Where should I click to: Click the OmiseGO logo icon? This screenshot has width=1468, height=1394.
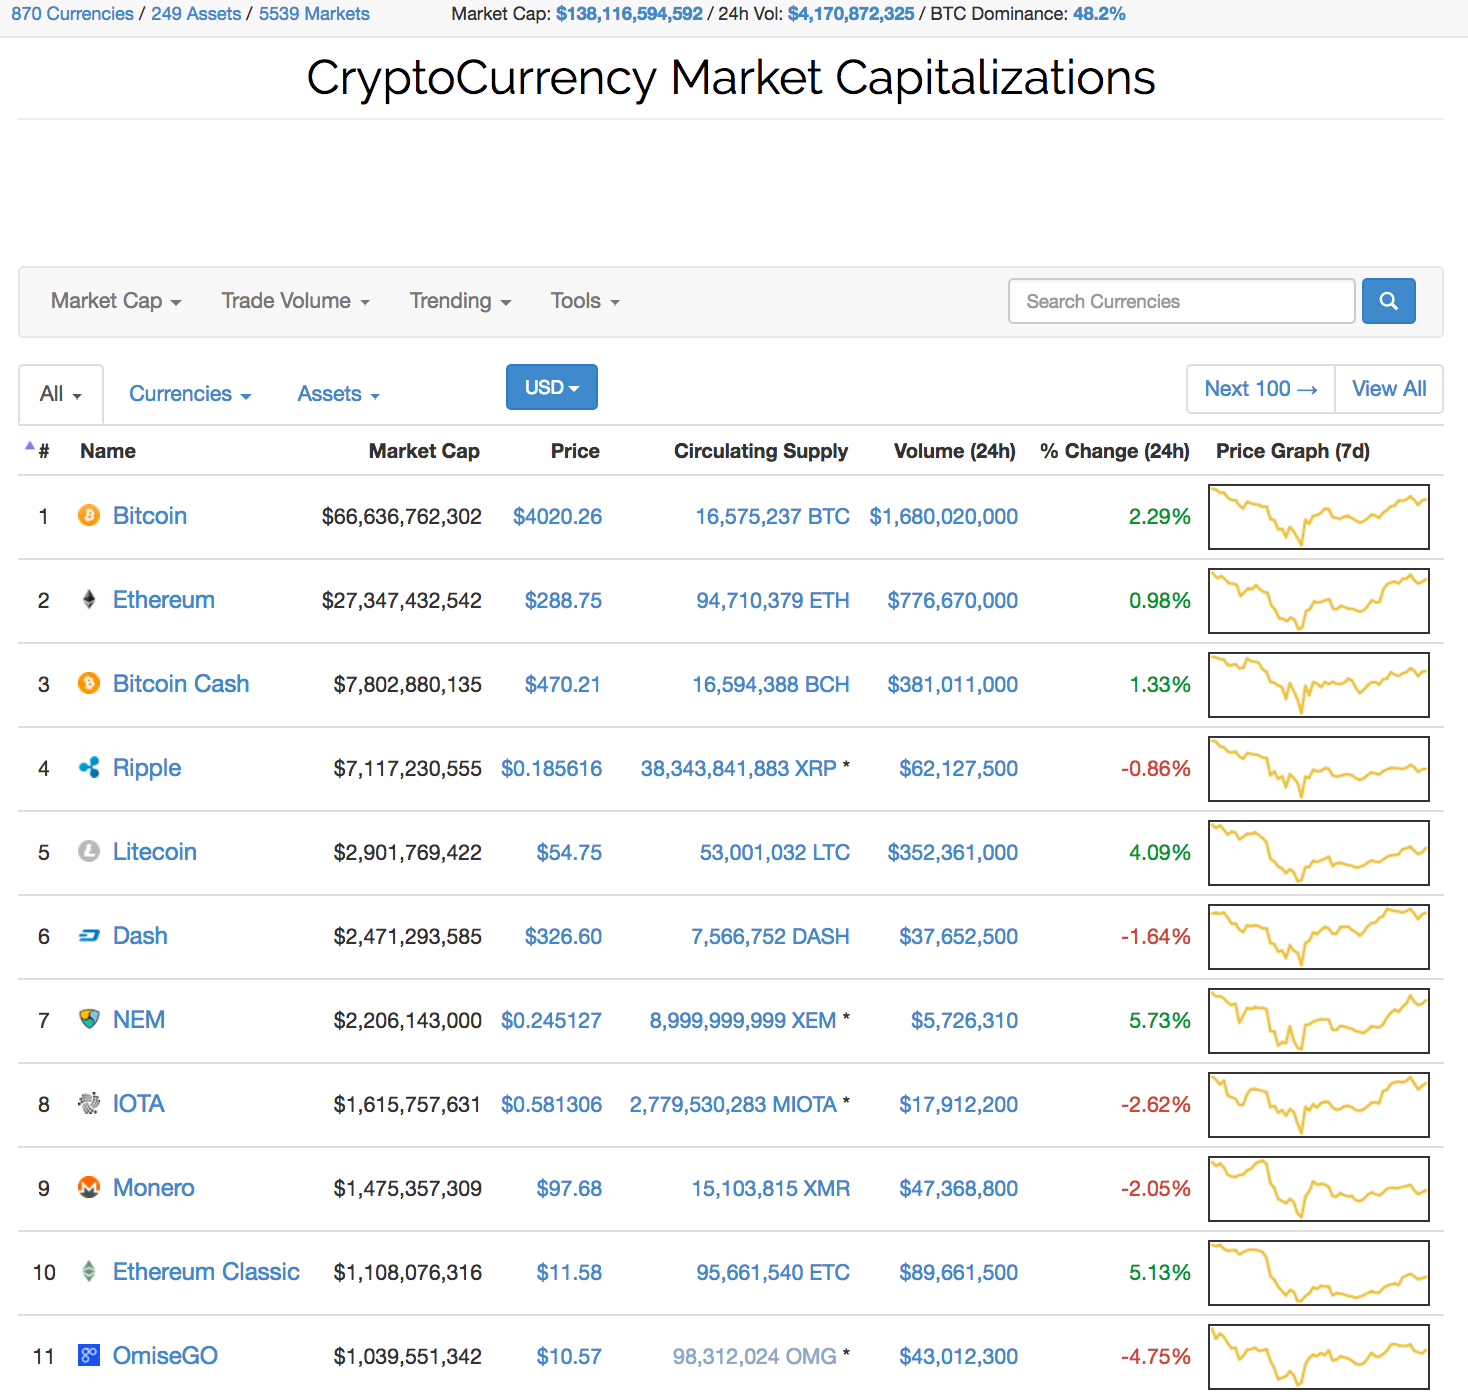[x=89, y=1356]
